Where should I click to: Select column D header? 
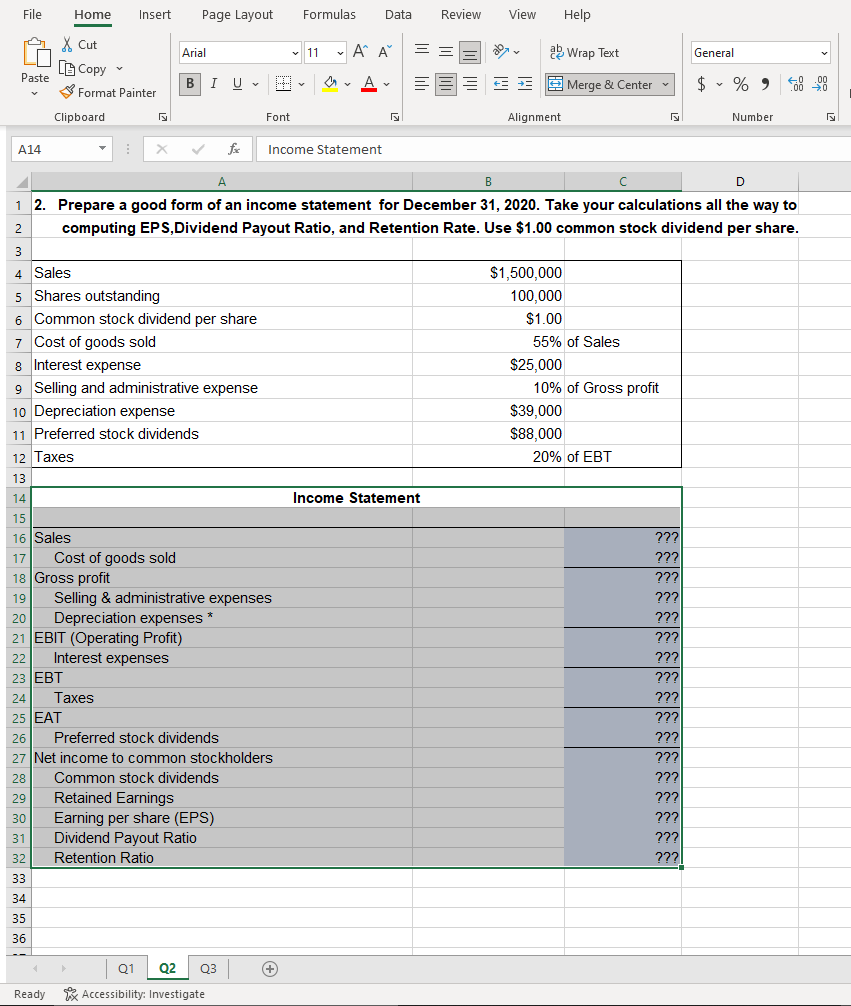point(740,182)
